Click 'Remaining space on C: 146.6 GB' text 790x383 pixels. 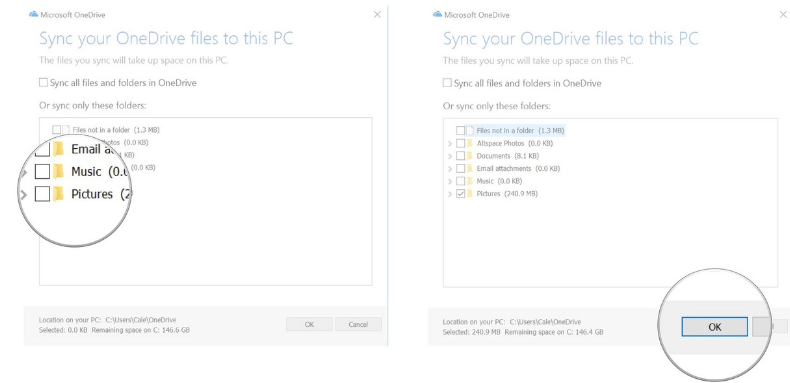[141, 331]
